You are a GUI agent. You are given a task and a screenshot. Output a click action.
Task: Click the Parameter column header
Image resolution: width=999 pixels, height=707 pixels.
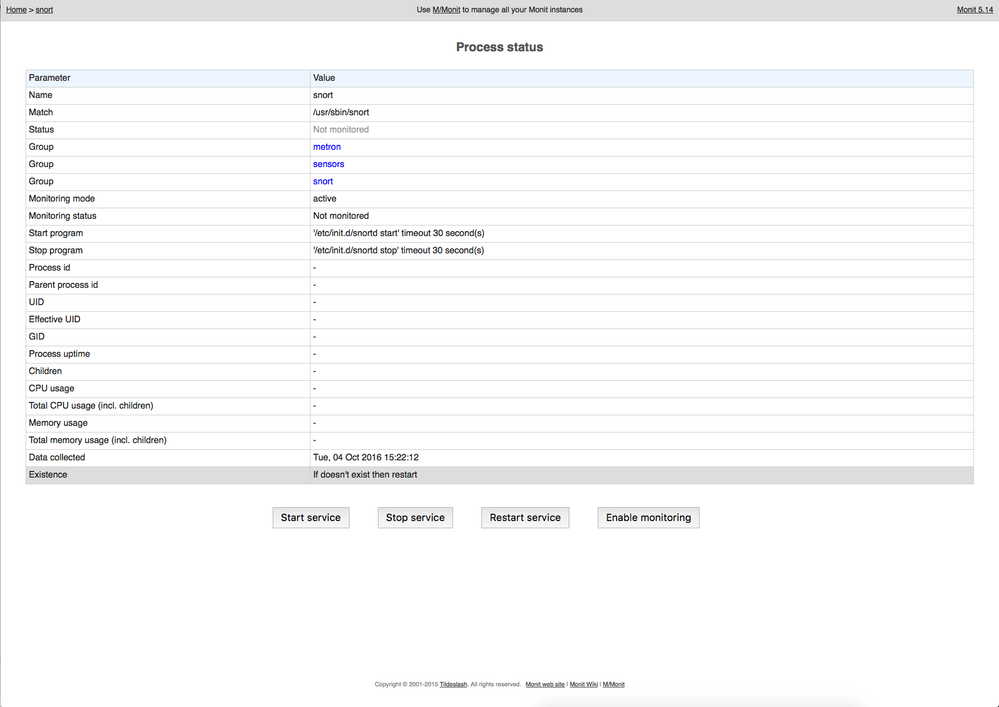pyautogui.click(x=48, y=77)
